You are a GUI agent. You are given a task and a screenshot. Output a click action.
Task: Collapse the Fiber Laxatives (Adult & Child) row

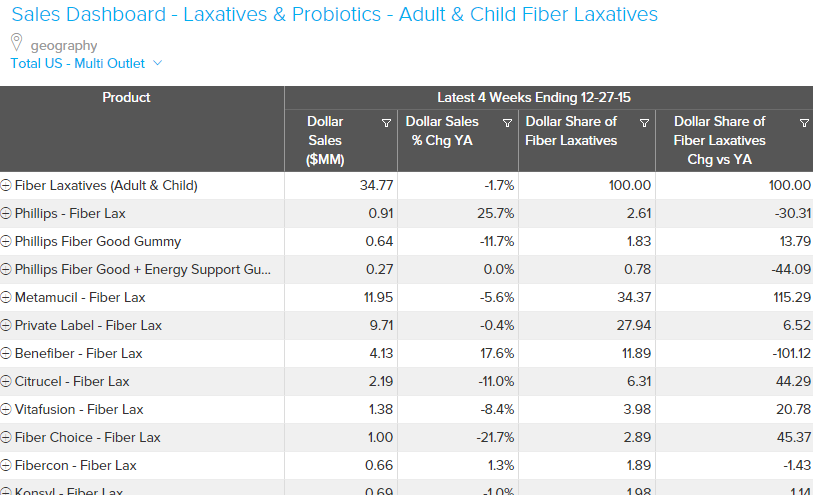pyautogui.click(x=6, y=186)
